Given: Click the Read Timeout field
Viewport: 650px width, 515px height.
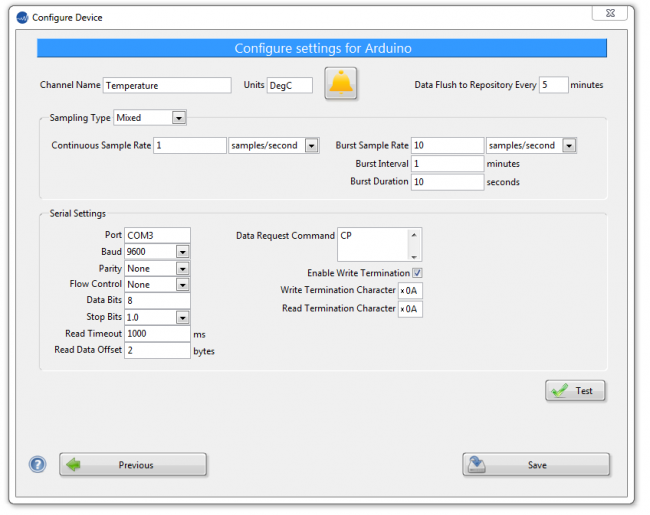Looking at the screenshot, I should [157, 334].
